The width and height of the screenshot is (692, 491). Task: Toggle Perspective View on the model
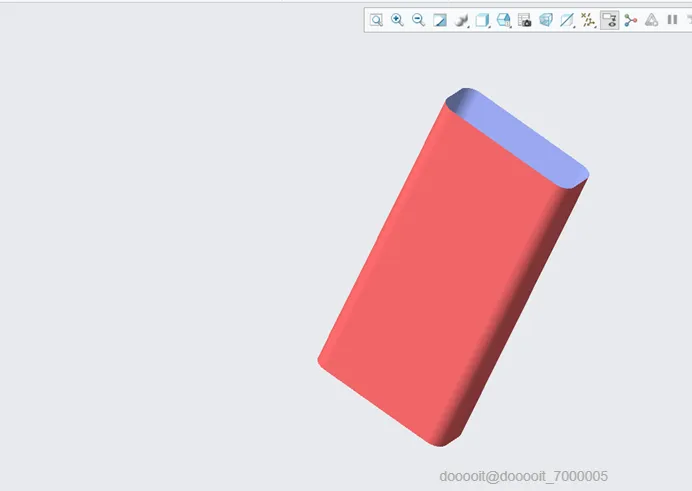[x=546, y=20]
